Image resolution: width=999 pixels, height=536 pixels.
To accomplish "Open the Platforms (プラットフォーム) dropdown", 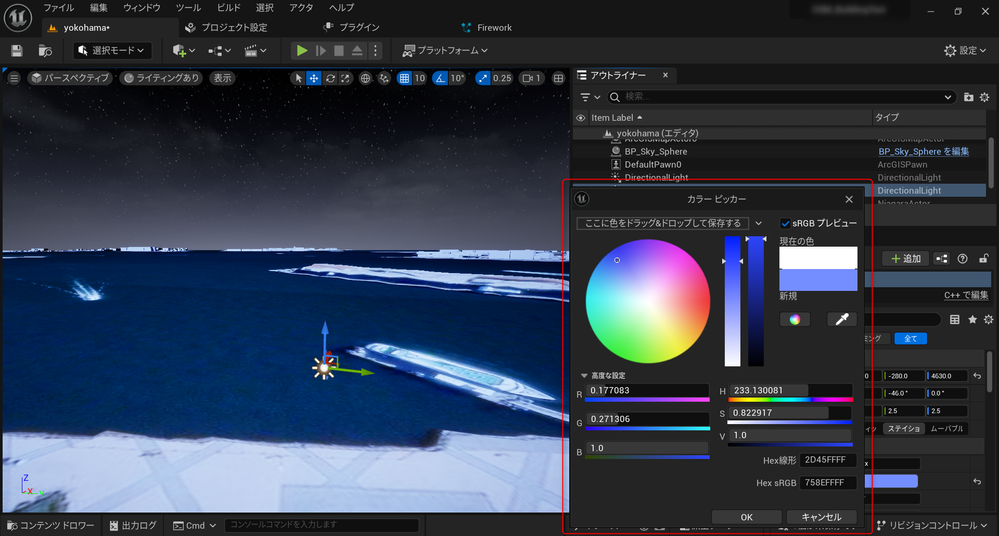I will click(x=445, y=50).
